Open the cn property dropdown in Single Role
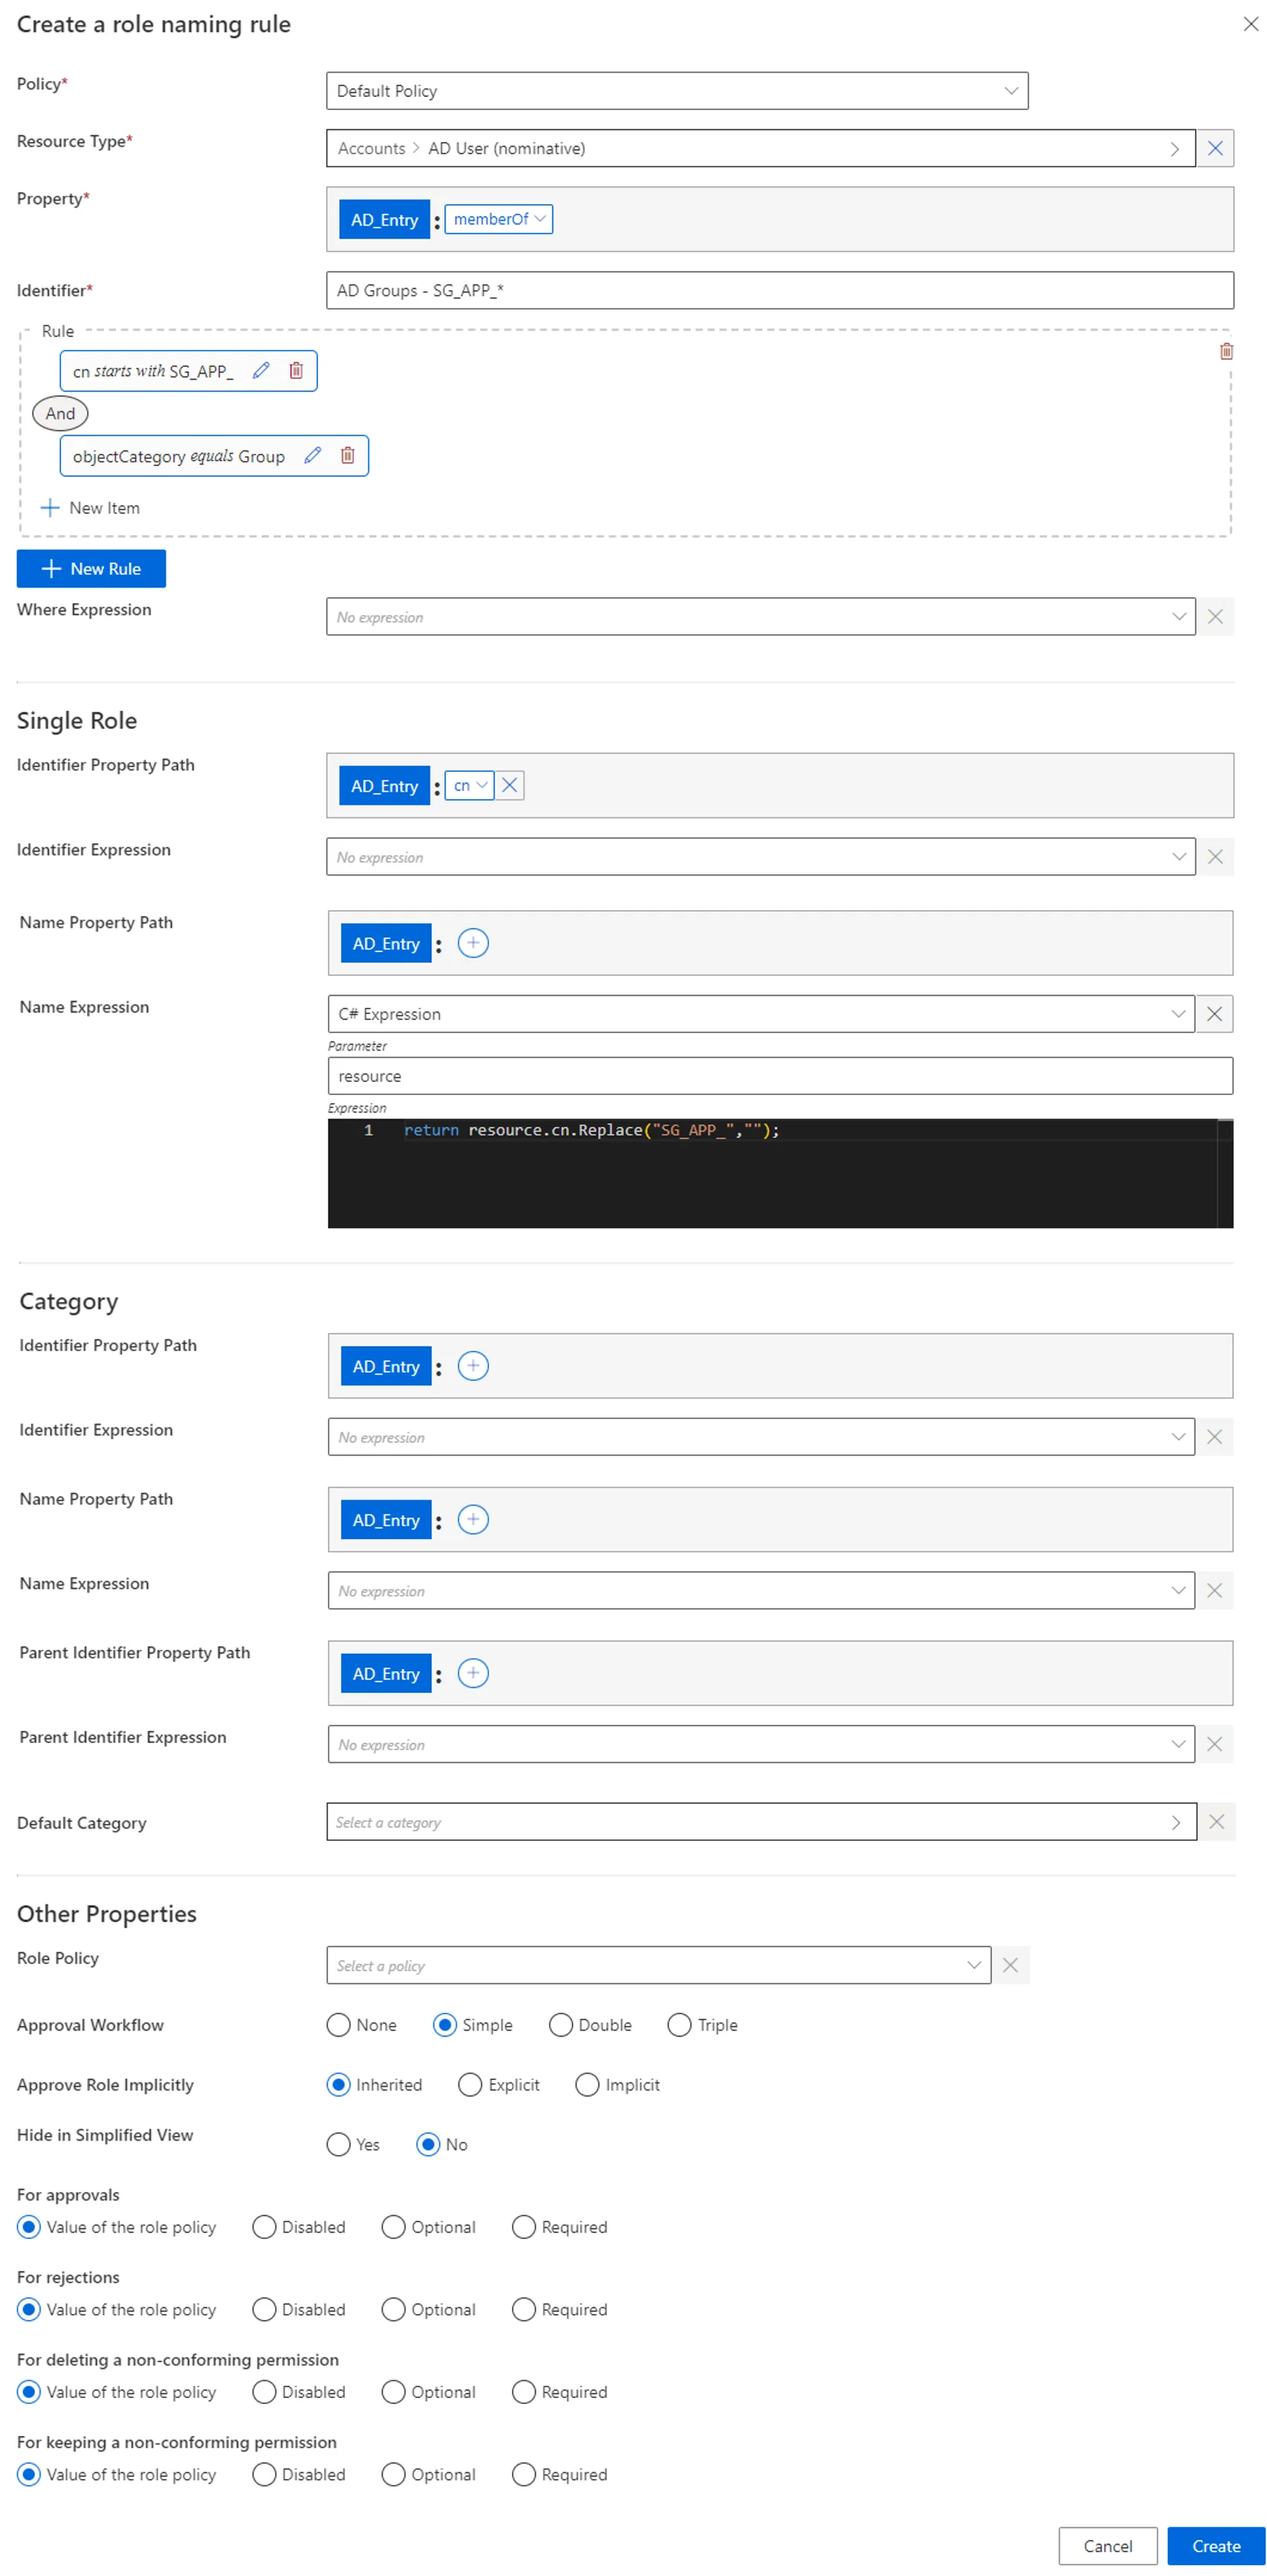This screenshot has width=1267, height=2576. tap(469, 786)
